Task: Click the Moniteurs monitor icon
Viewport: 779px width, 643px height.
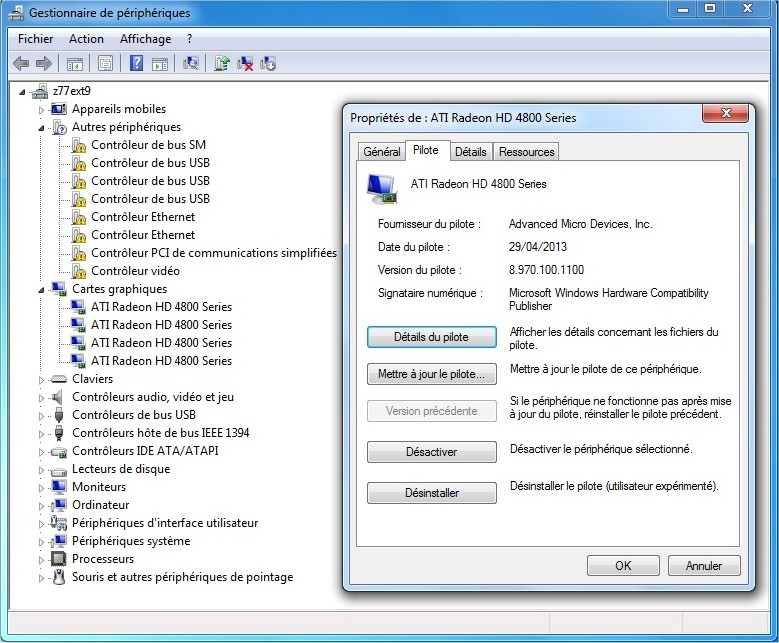Action: [x=59, y=487]
